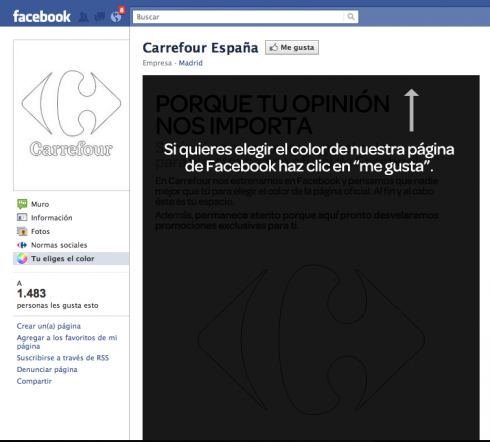Click the Muro speech bubble icon

[x=22, y=204]
